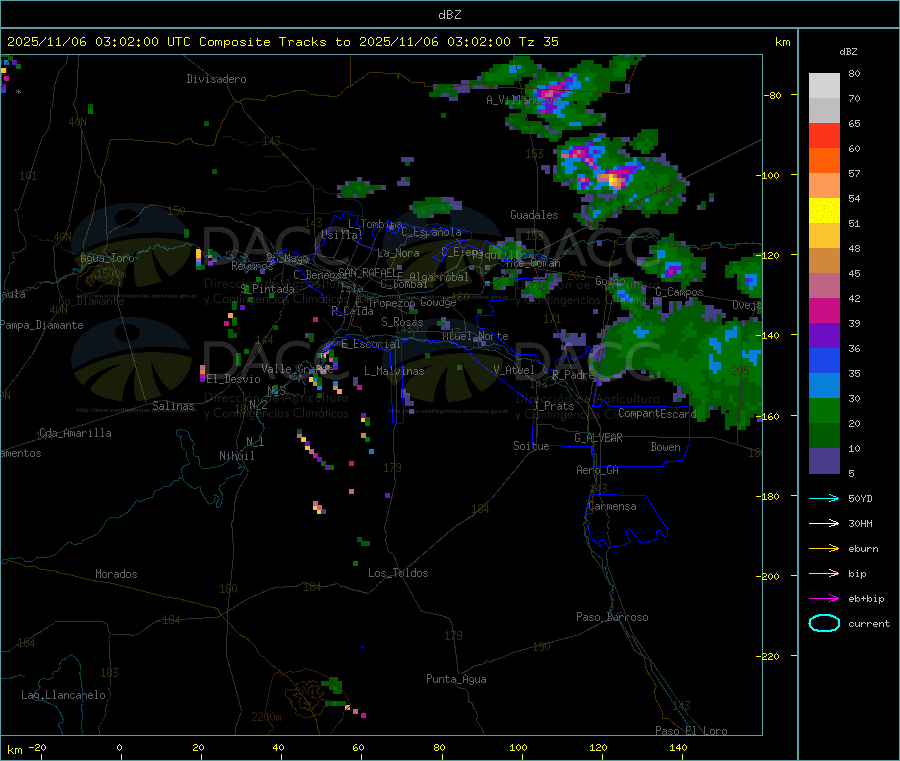Pick the light blue dBZ scale swatch
This screenshot has height=761, width=900.
tap(824, 386)
